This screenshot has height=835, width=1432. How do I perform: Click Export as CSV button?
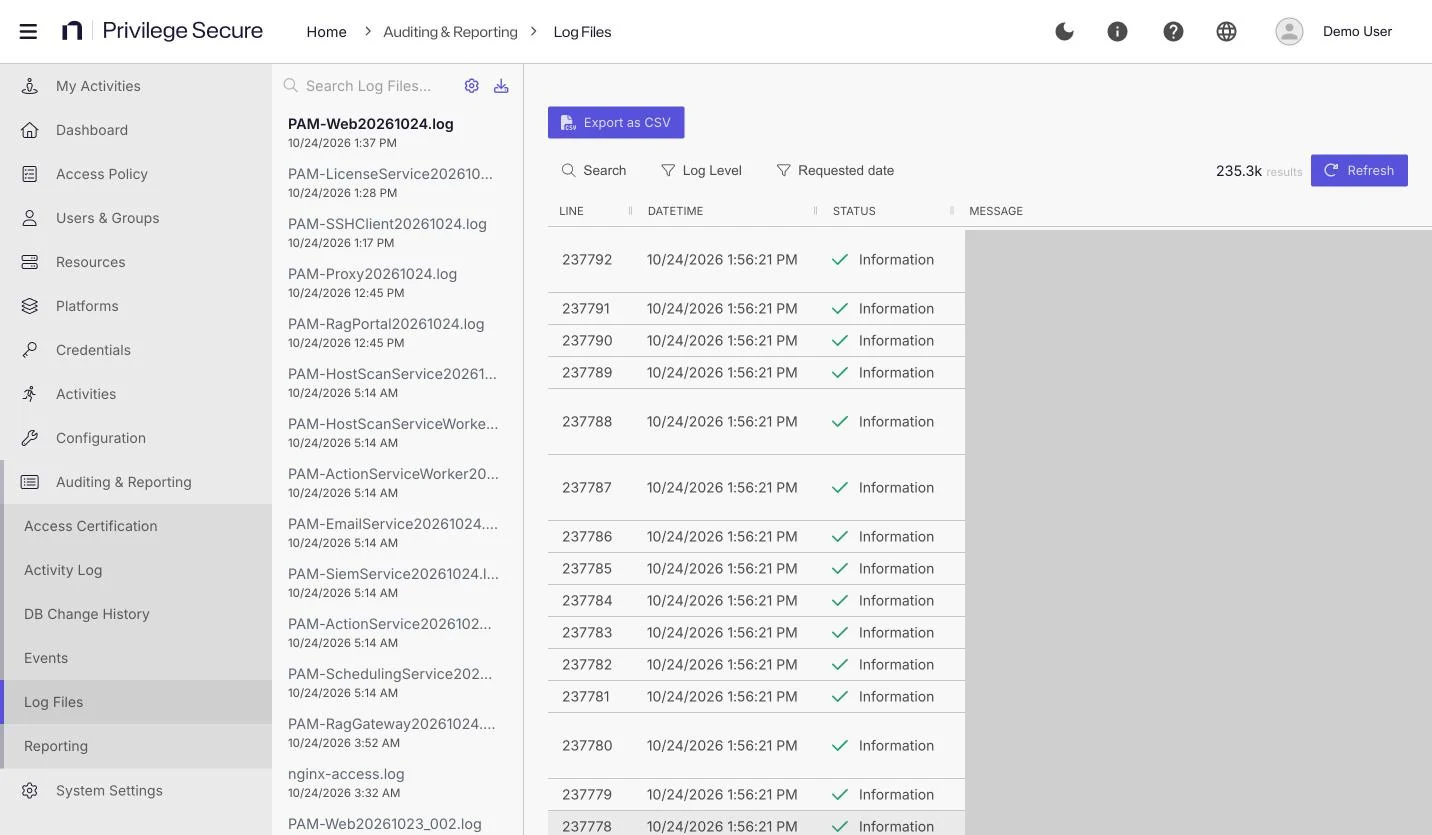pyautogui.click(x=616, y=122)
